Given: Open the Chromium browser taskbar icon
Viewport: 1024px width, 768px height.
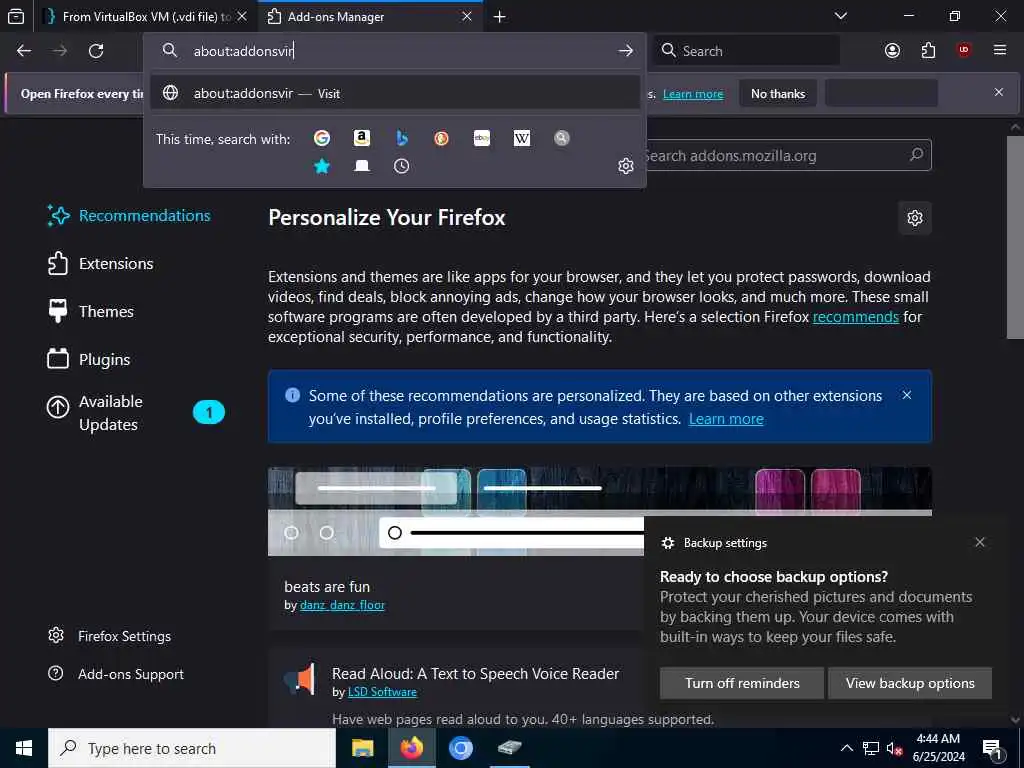Looking at the screenshot, I should pyautogui.click(x=460, y=748).
